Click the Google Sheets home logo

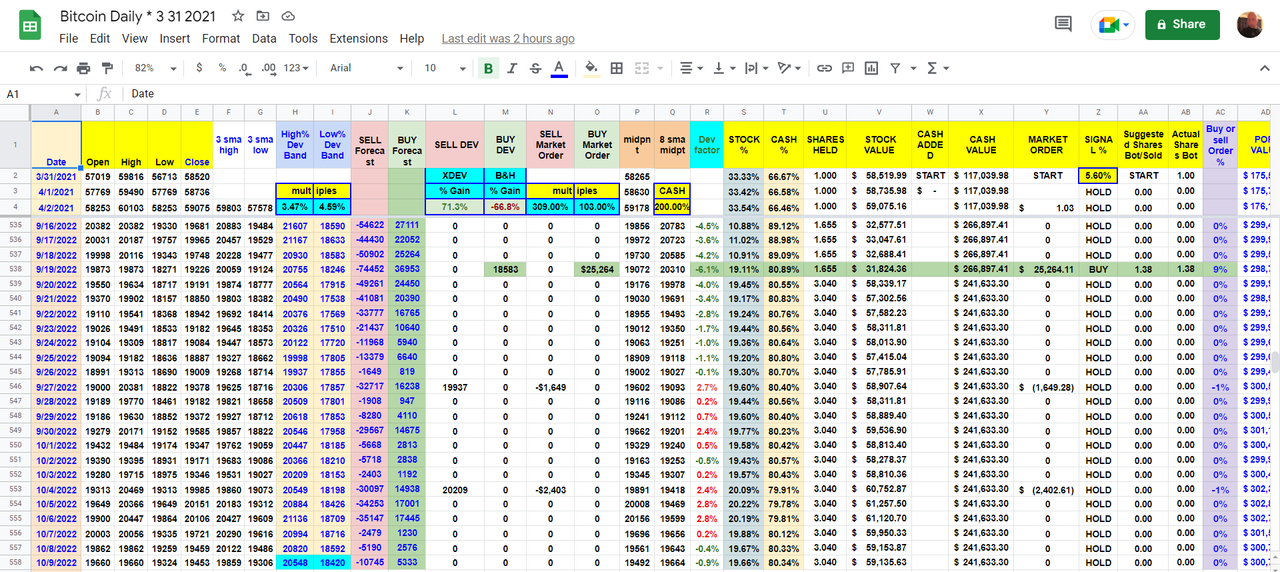pyautogui.click(x=30, y=26)
